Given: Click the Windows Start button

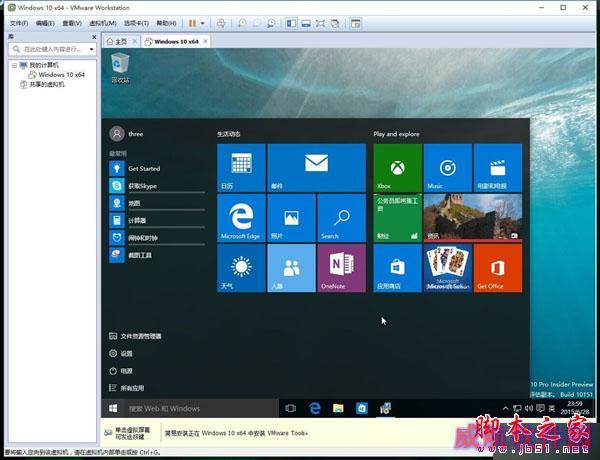Looking at the screenshot, I should coord(113,408).
